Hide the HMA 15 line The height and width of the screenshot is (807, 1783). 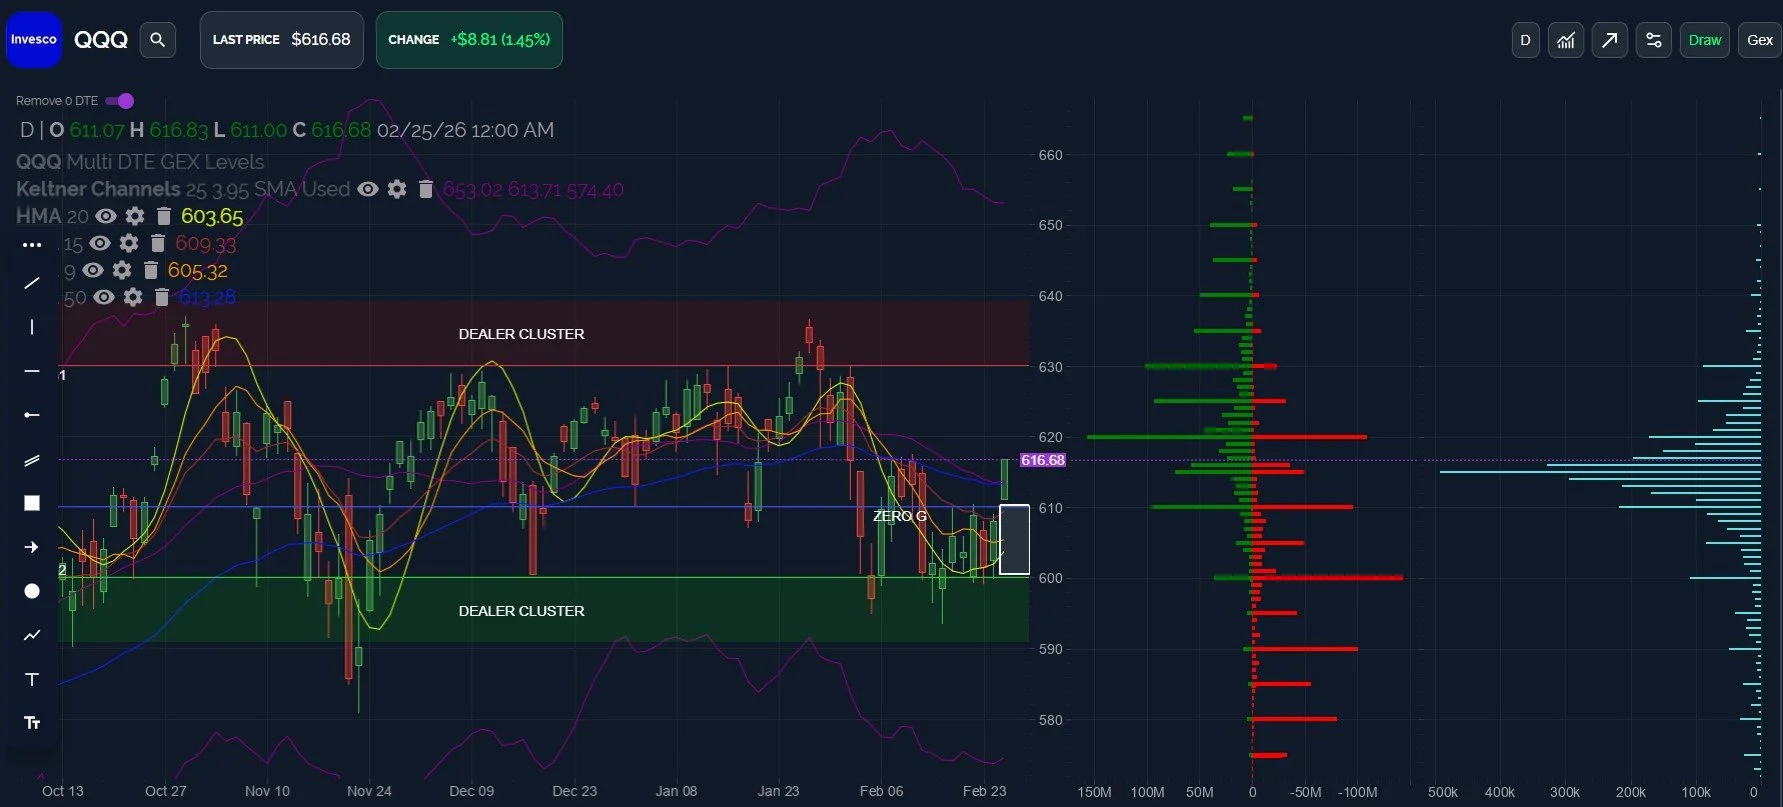(100, 243)
